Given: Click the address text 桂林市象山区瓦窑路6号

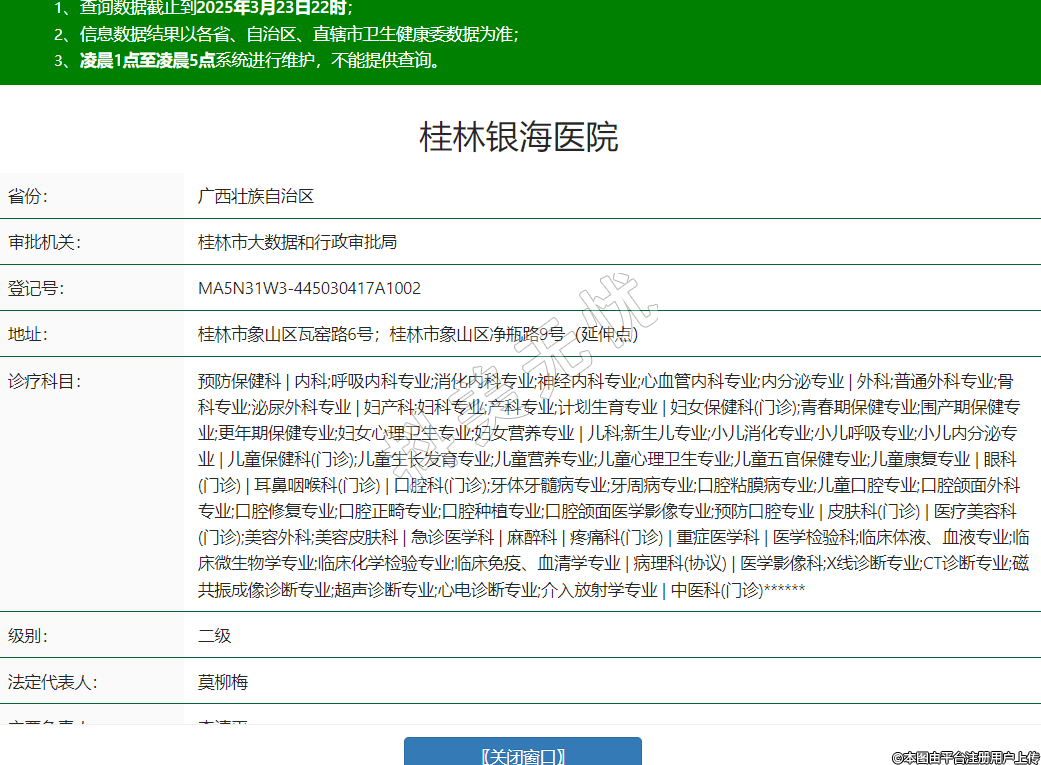Looking at the screenshot, I should pyautogui.click(x=285, y=334).
